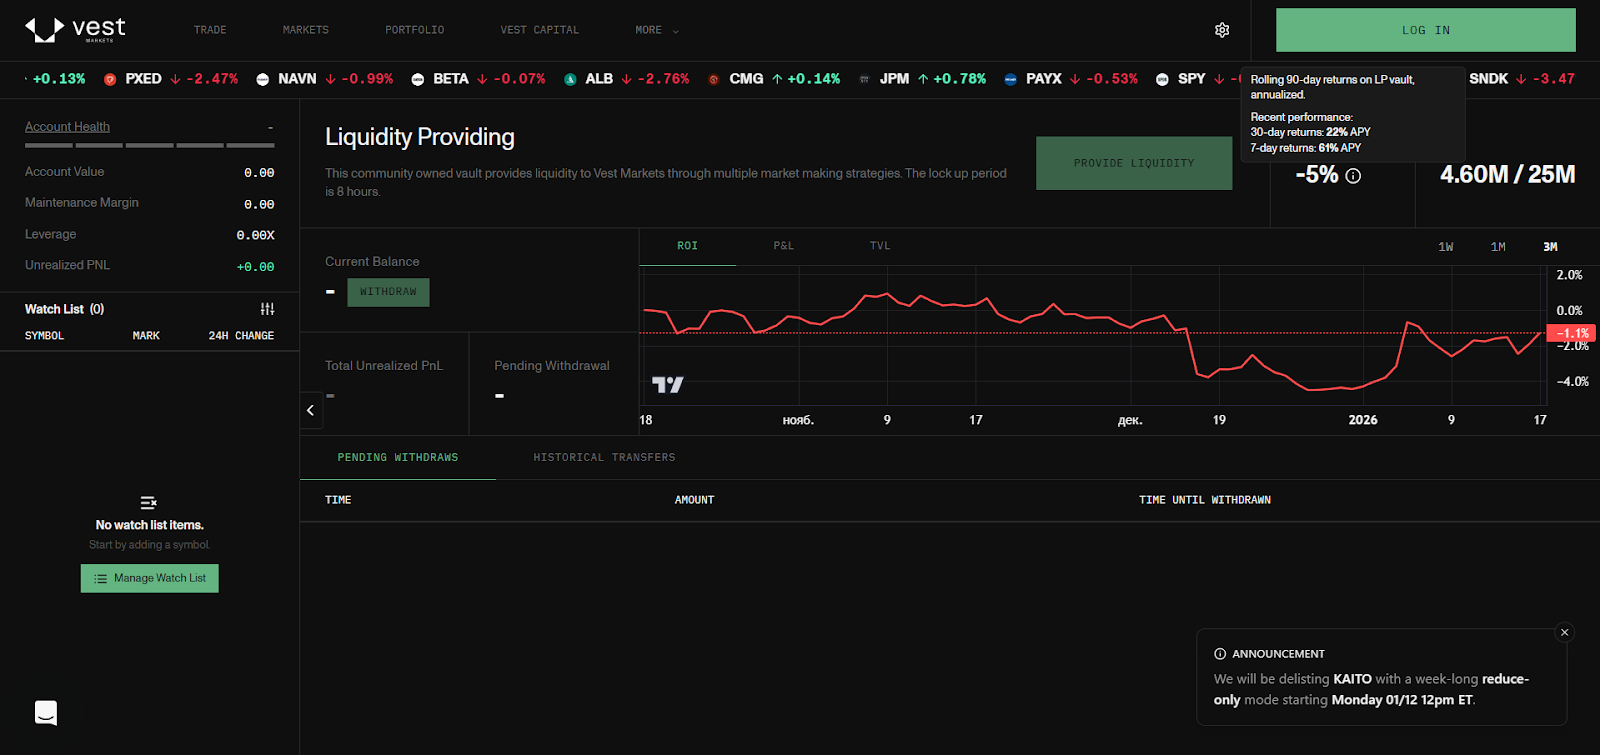Click the LOG IN button
The width and height of the screenshot is (1600, 755).
[x=1426, y=30]
